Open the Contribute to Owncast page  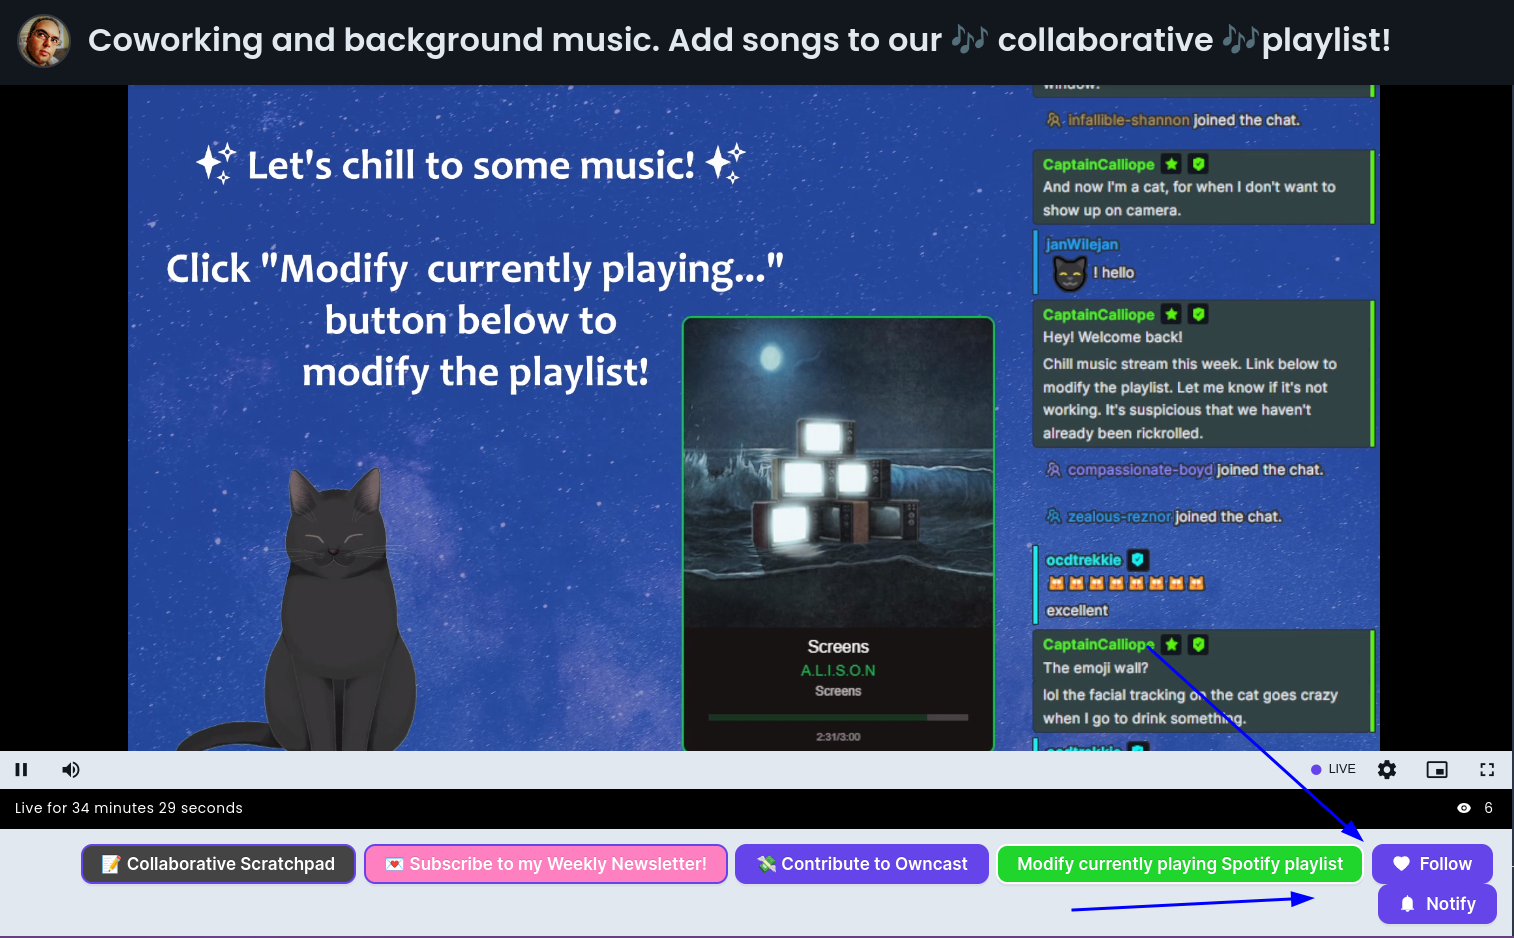pyautogui.click(x=861, y=863)
